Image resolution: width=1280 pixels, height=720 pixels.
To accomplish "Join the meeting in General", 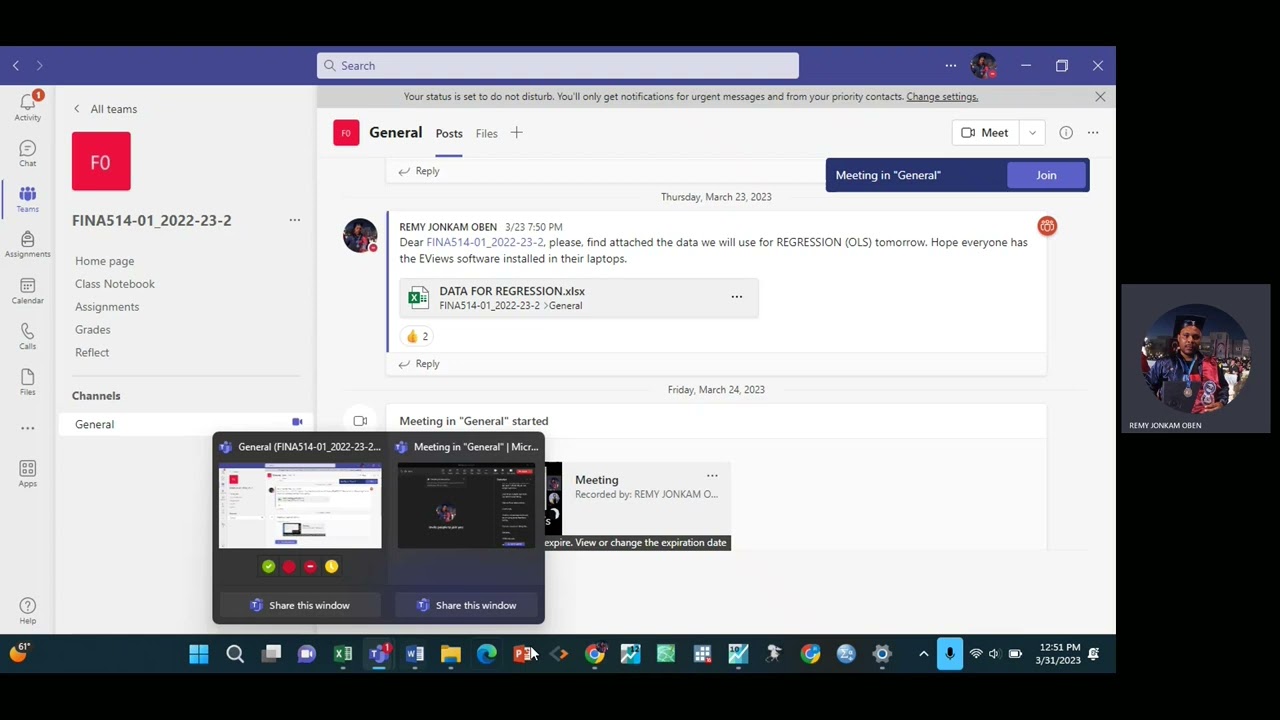I will pyautogui.click(x=1046, y=175).
